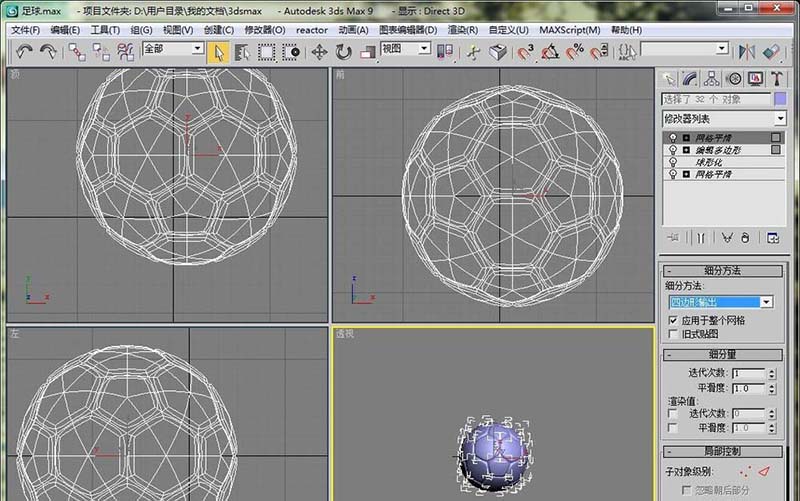Open the Modify command panel tab
Screen dimensions: 800x501
tap(689, 79)
